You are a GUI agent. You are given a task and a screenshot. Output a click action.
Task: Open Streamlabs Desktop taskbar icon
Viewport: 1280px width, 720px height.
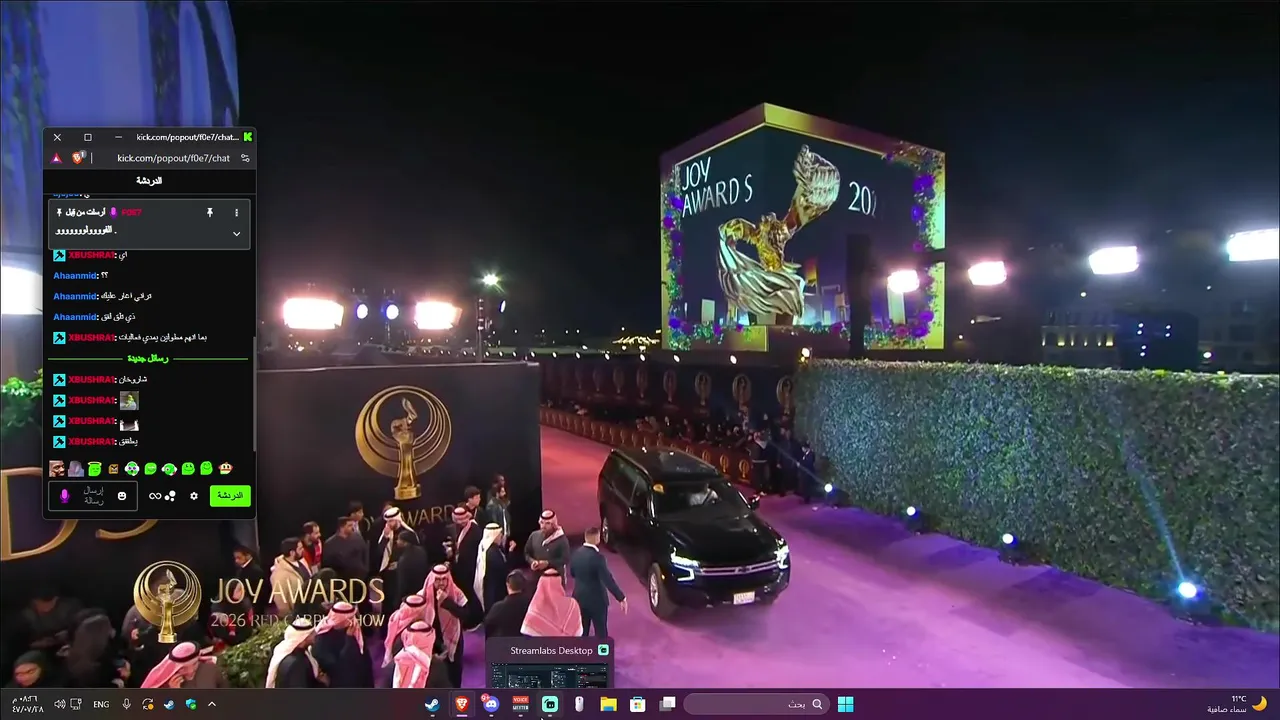[550, 704]
